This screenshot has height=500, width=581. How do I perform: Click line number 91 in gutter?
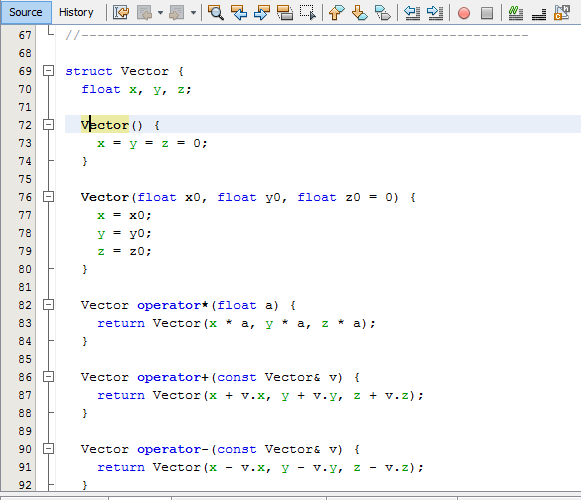click(25, 467)
